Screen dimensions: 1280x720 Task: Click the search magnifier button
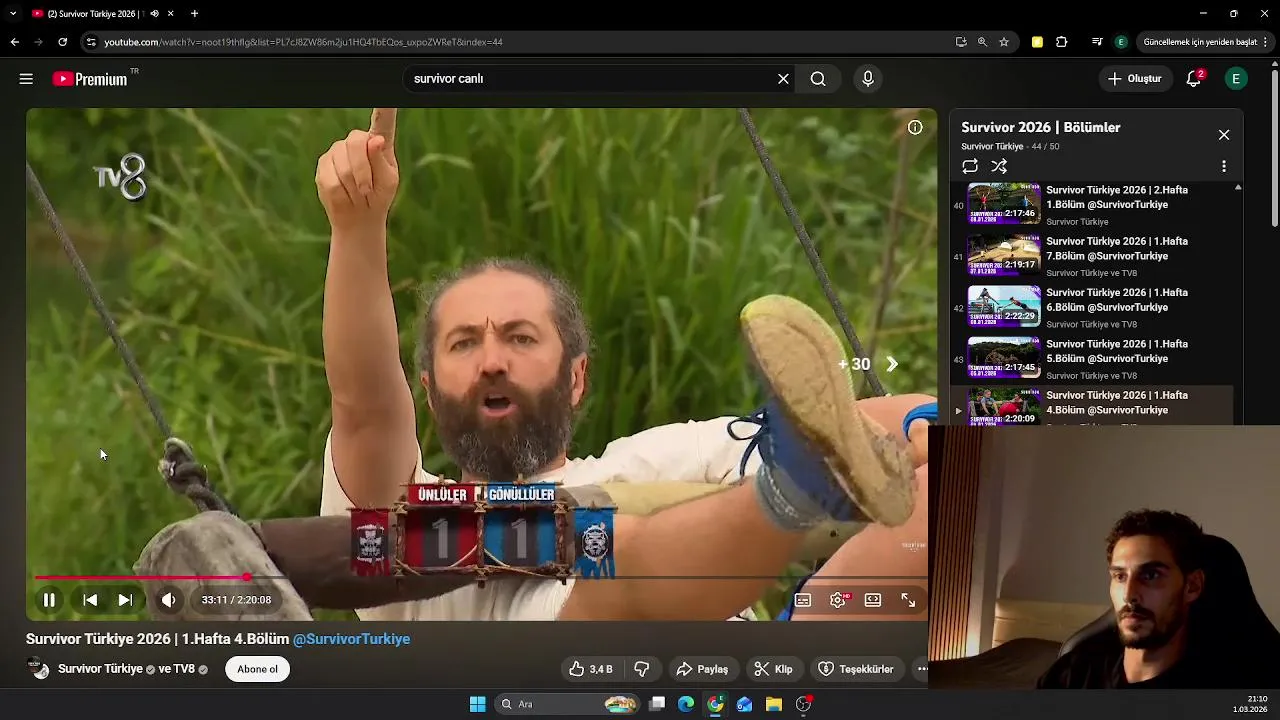pos(818,79)
